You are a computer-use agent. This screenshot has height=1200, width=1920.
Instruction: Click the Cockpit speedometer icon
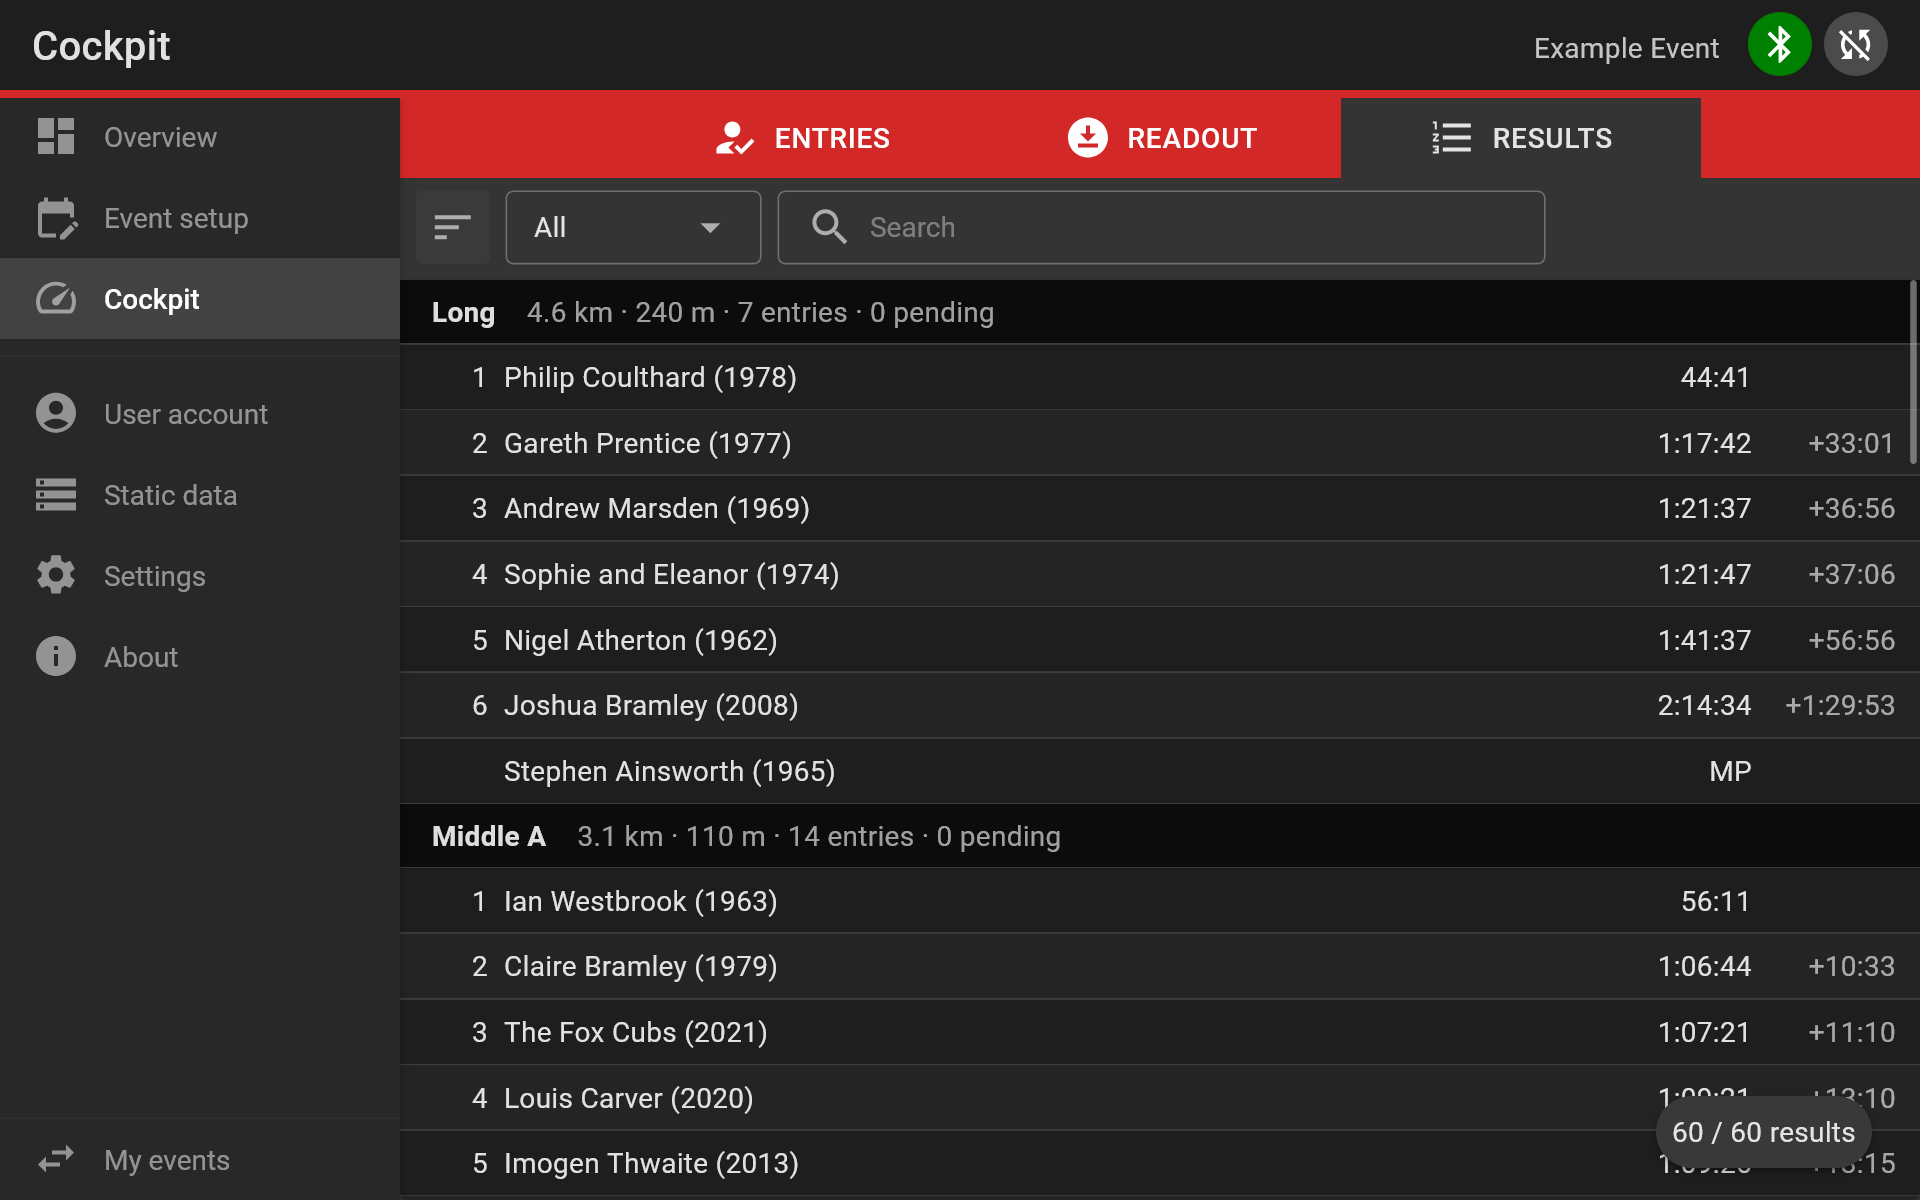56,299
